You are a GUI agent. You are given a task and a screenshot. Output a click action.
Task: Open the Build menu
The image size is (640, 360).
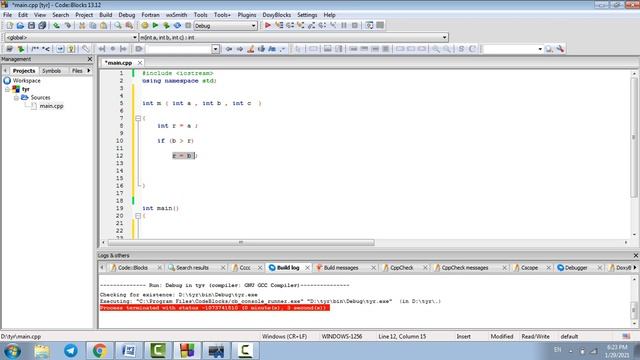coord(106,15)
